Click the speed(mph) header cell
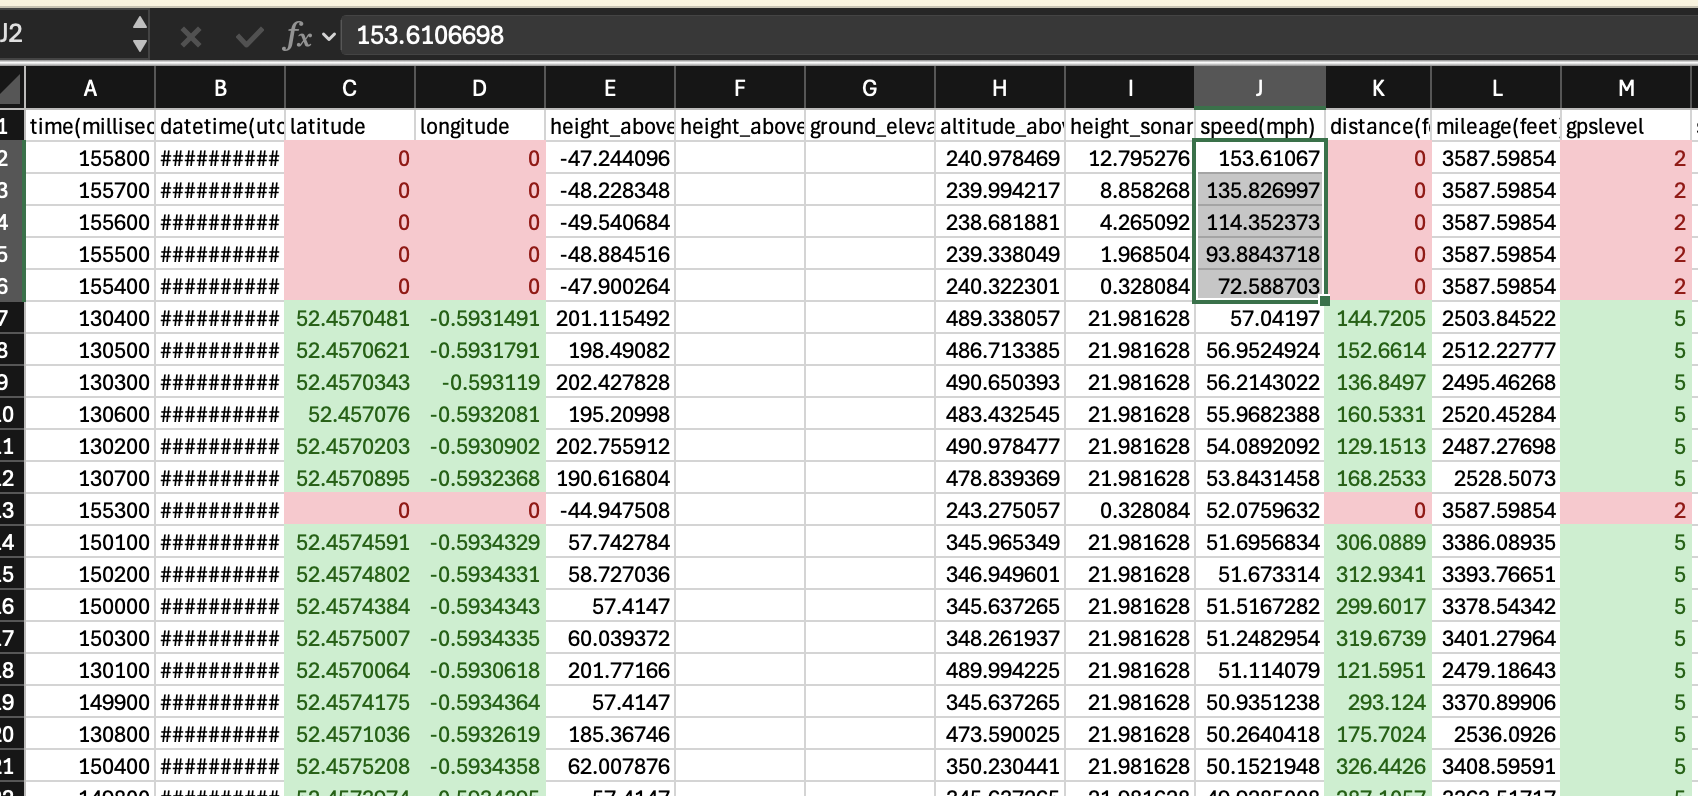The width and height of the screenshot is (1698, 796). [x=1259, y=126]
